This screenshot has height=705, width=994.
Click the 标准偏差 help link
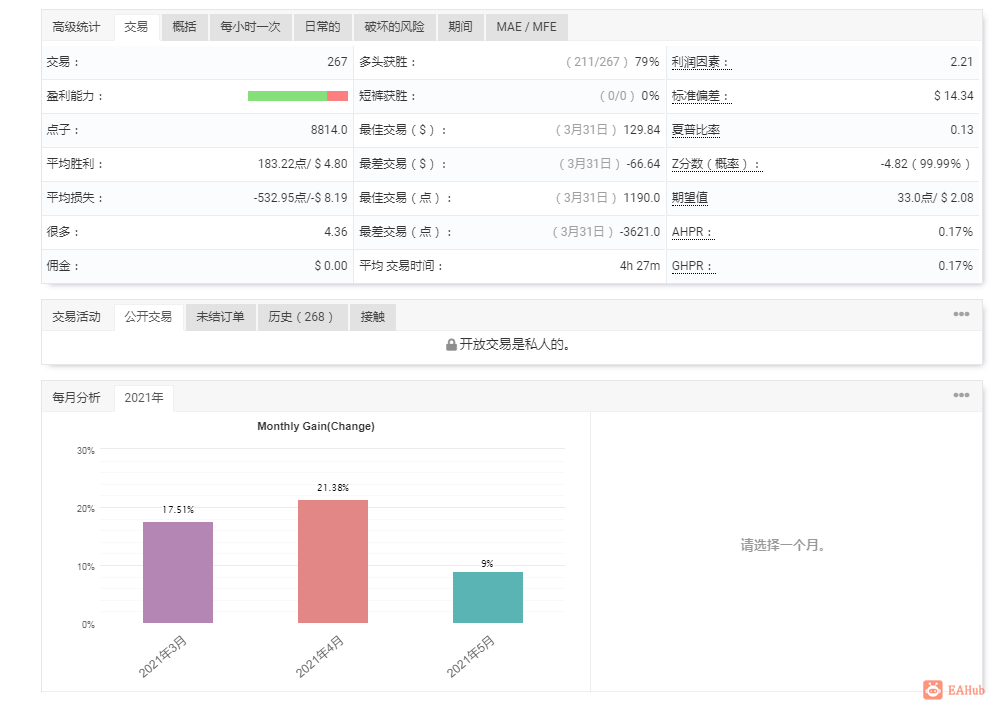(x=700, y=96)
